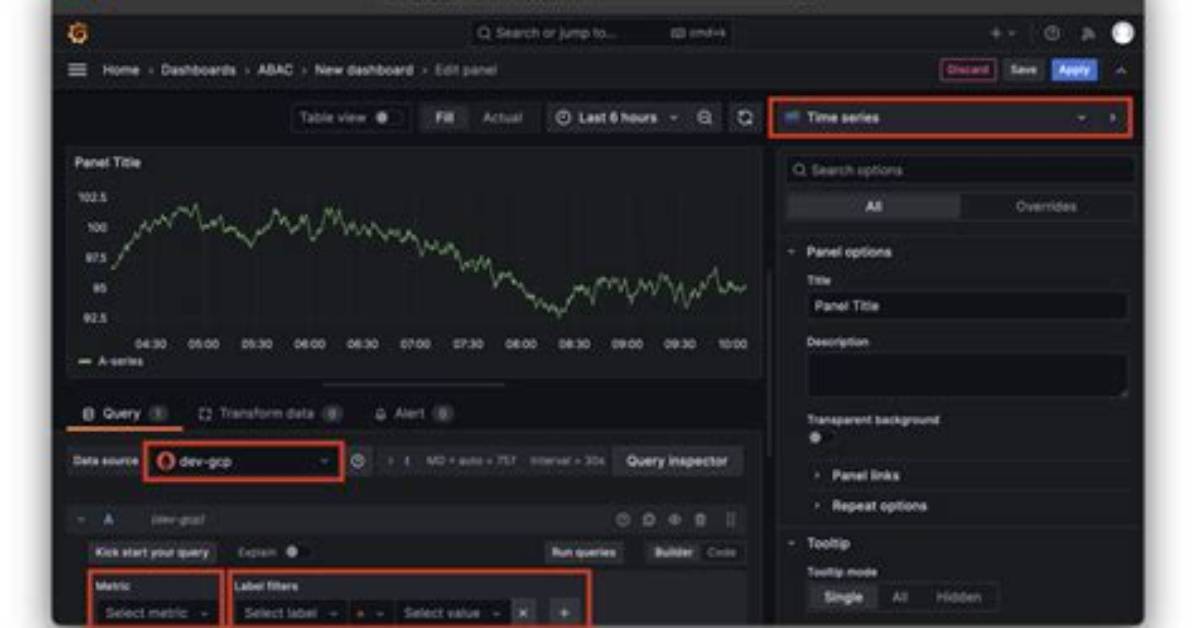1196x628 pixels.
Task: Choose Hidden tooltip mode
Action: tap(958, 597)
